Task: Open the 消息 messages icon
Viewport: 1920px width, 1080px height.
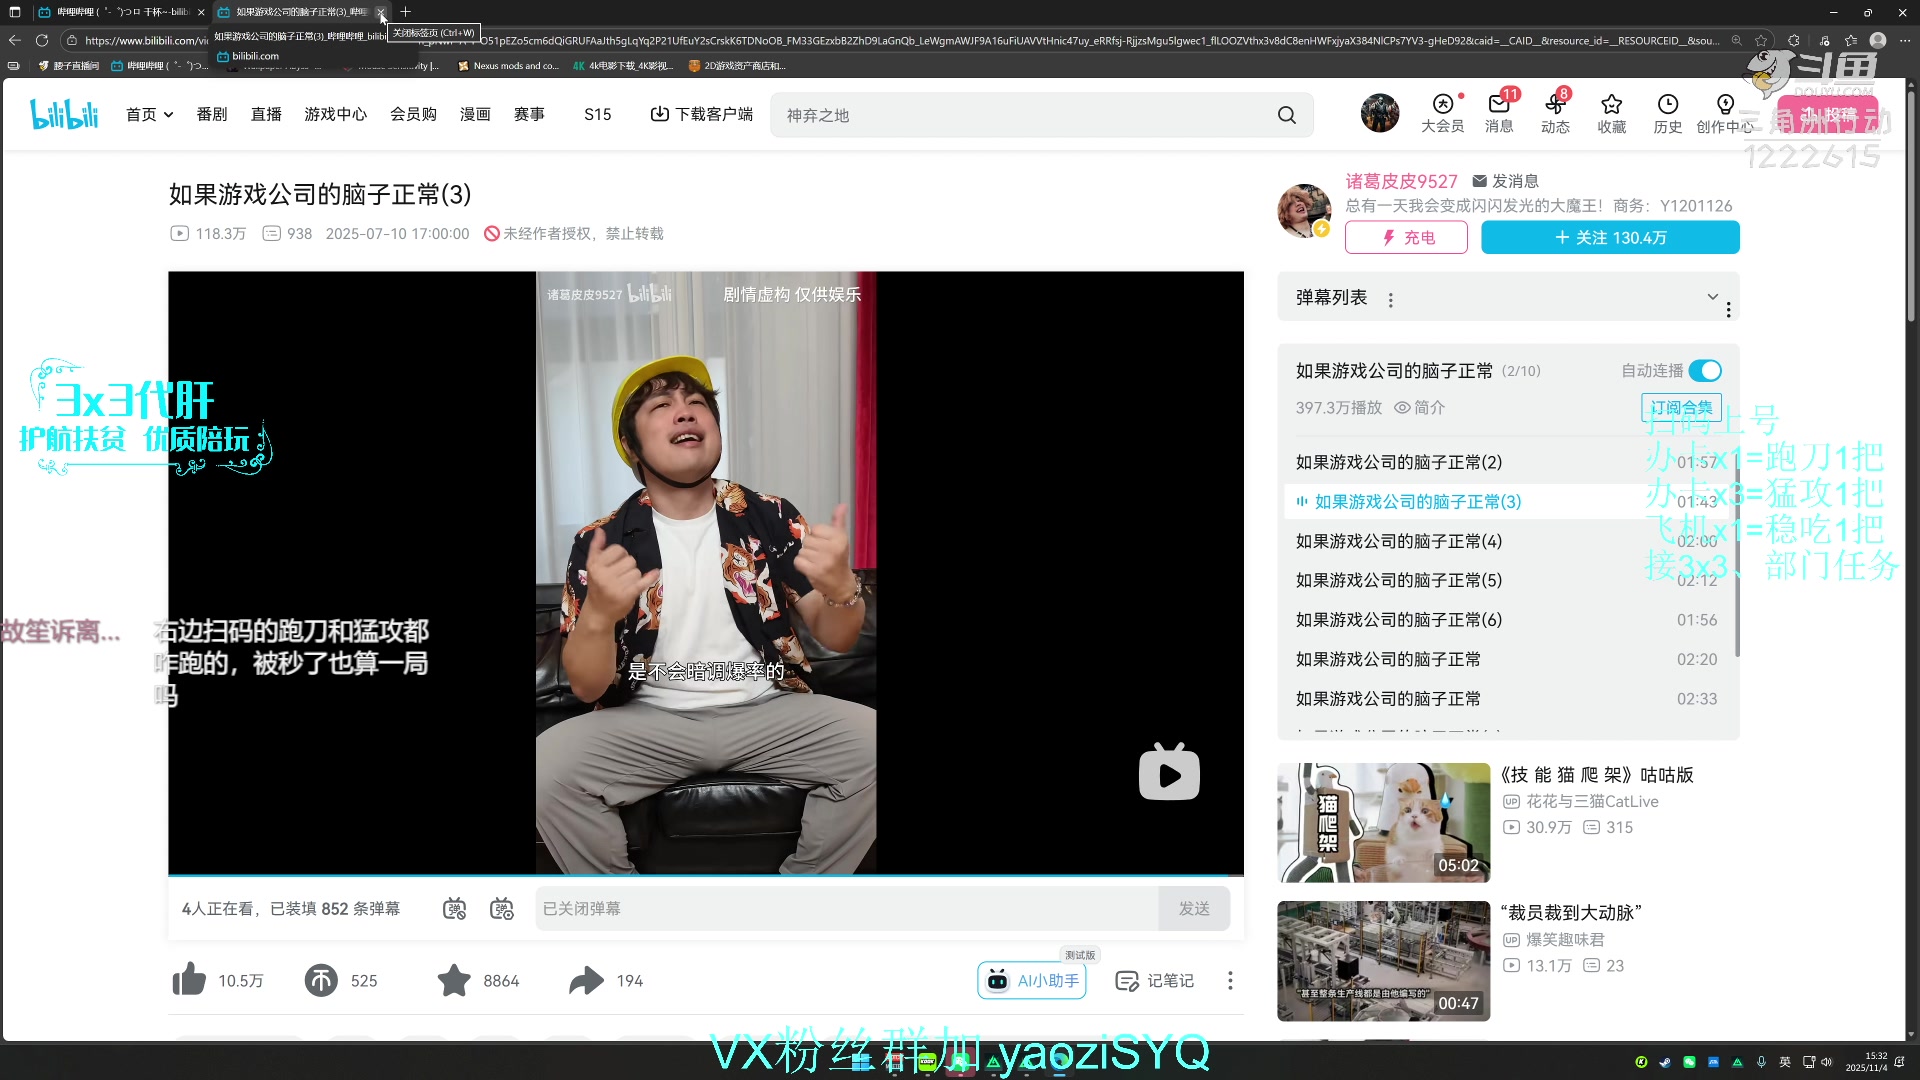Action: (x=1498, y=113)
